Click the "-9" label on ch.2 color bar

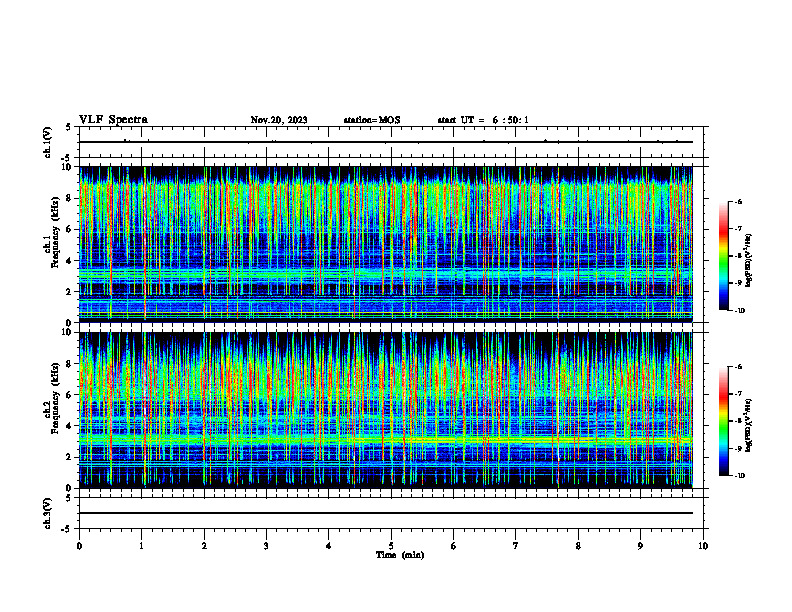[x=738, y=448]
